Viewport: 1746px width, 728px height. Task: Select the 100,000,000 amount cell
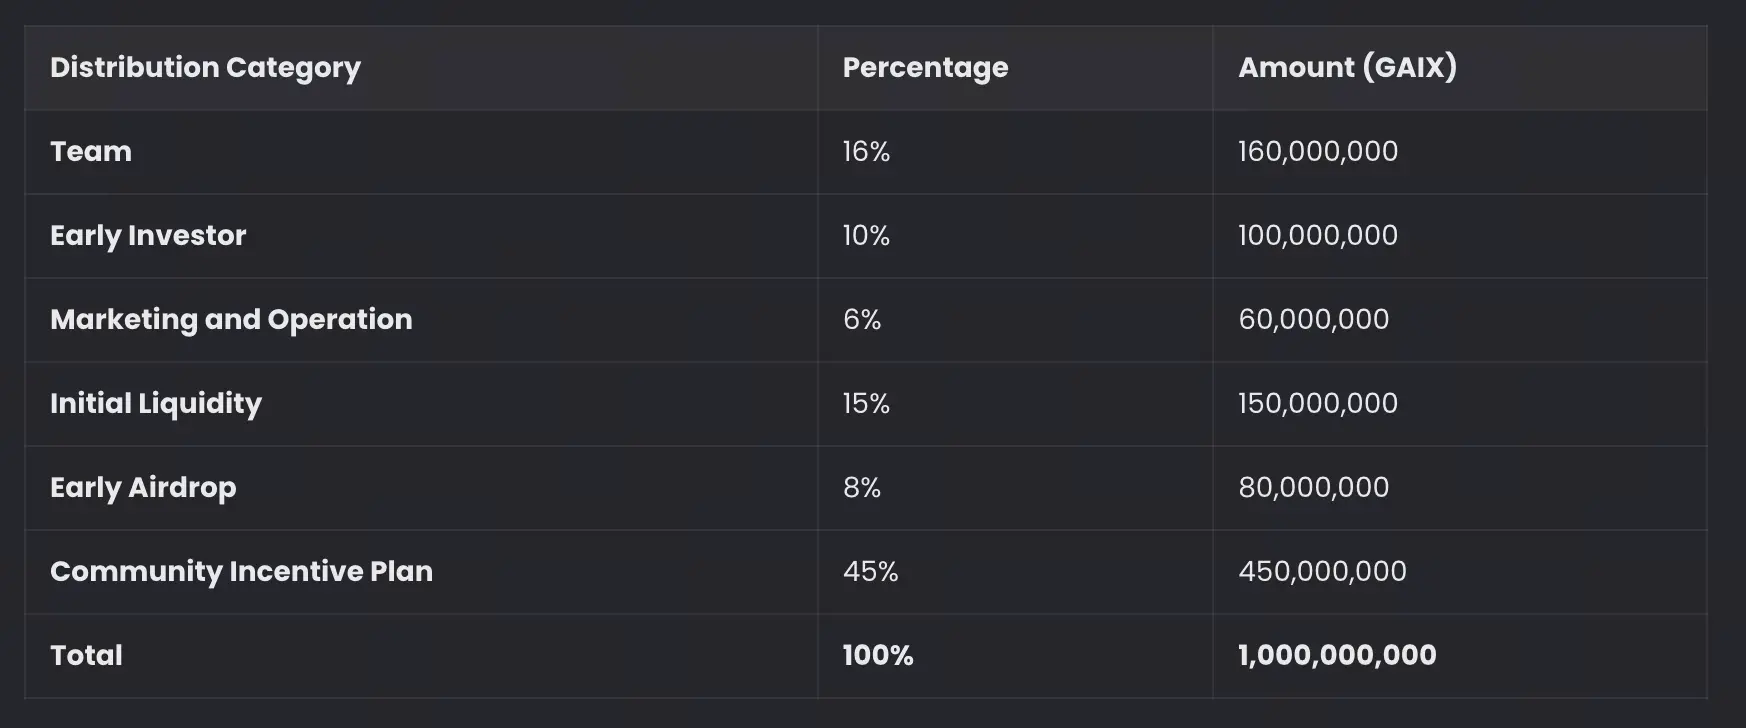point(1318,235)
